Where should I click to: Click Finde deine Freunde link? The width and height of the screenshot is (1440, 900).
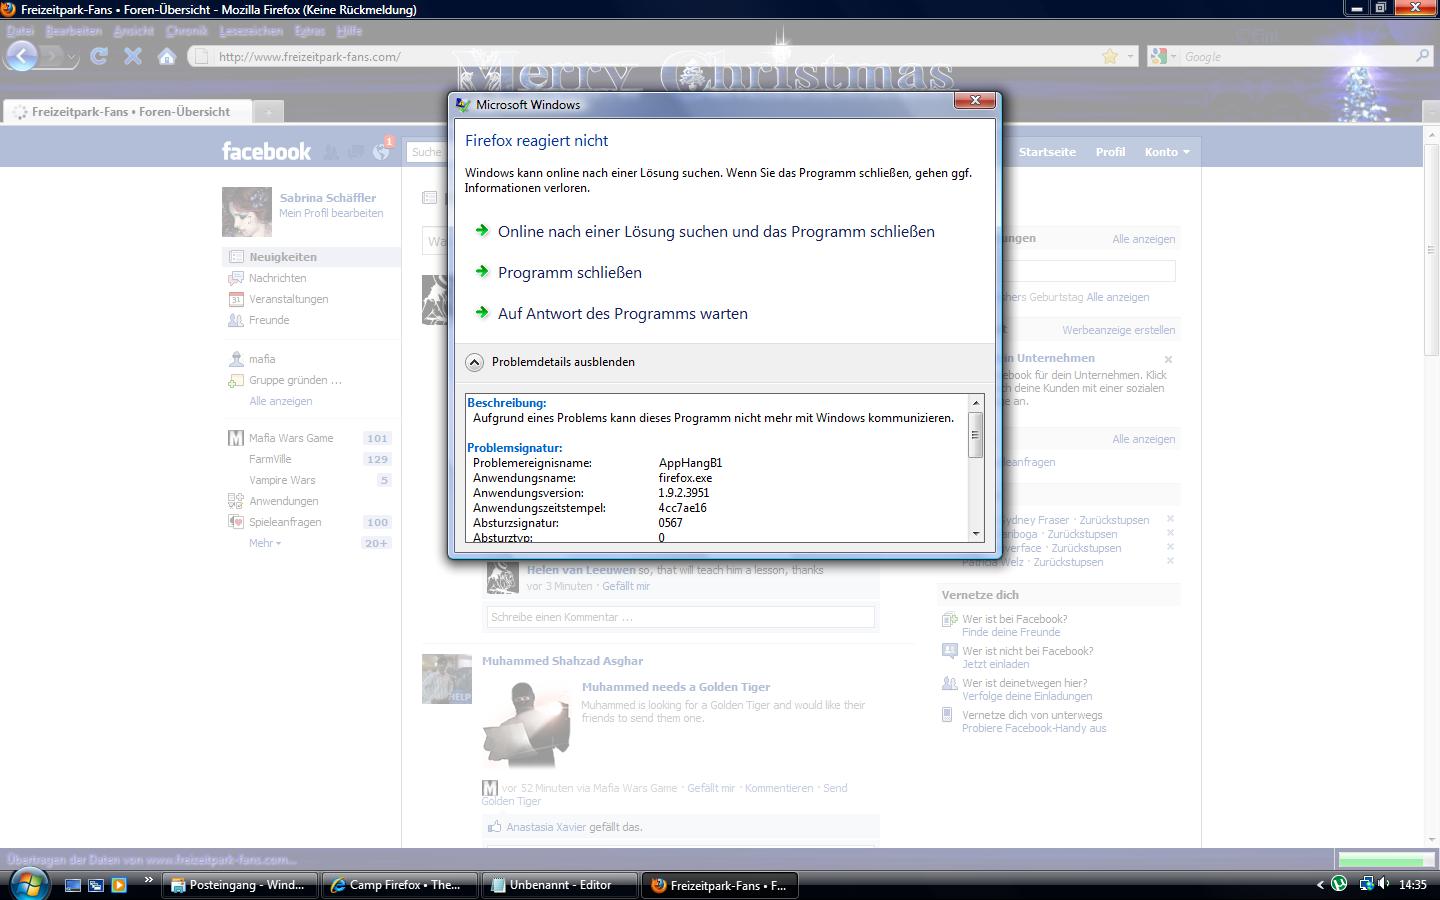coord(1011,632)
